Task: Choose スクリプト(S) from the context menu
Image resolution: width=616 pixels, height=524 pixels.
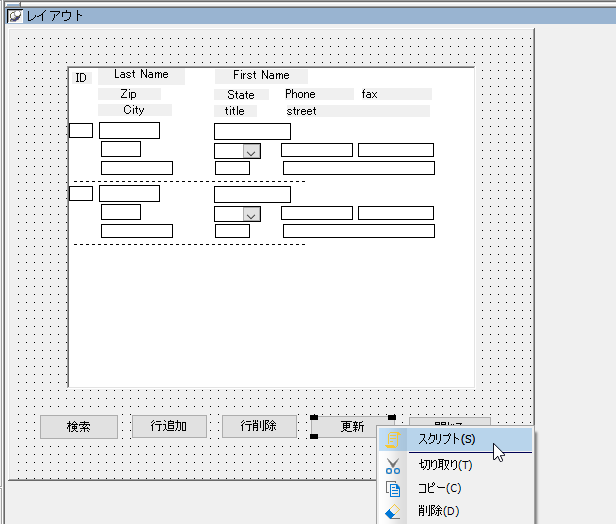Action: pos(446,439)
